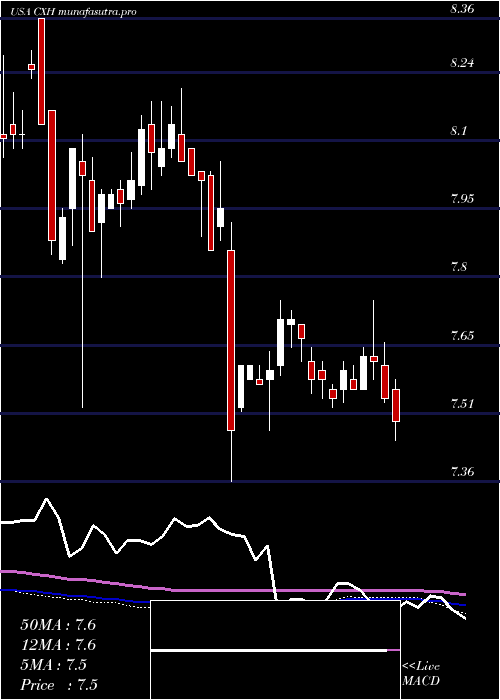
Task: Click the last red candlestick on the chart
Action: (x=396, y=405)
